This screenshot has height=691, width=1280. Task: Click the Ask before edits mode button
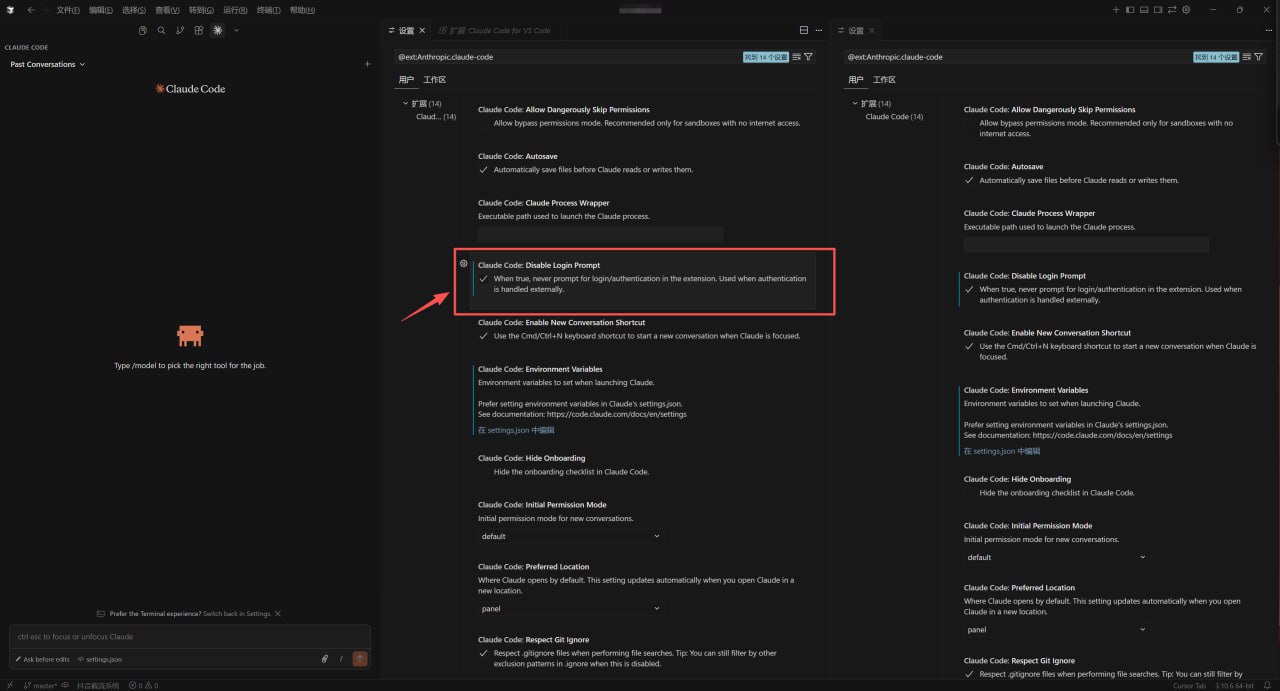coord(43,659)
